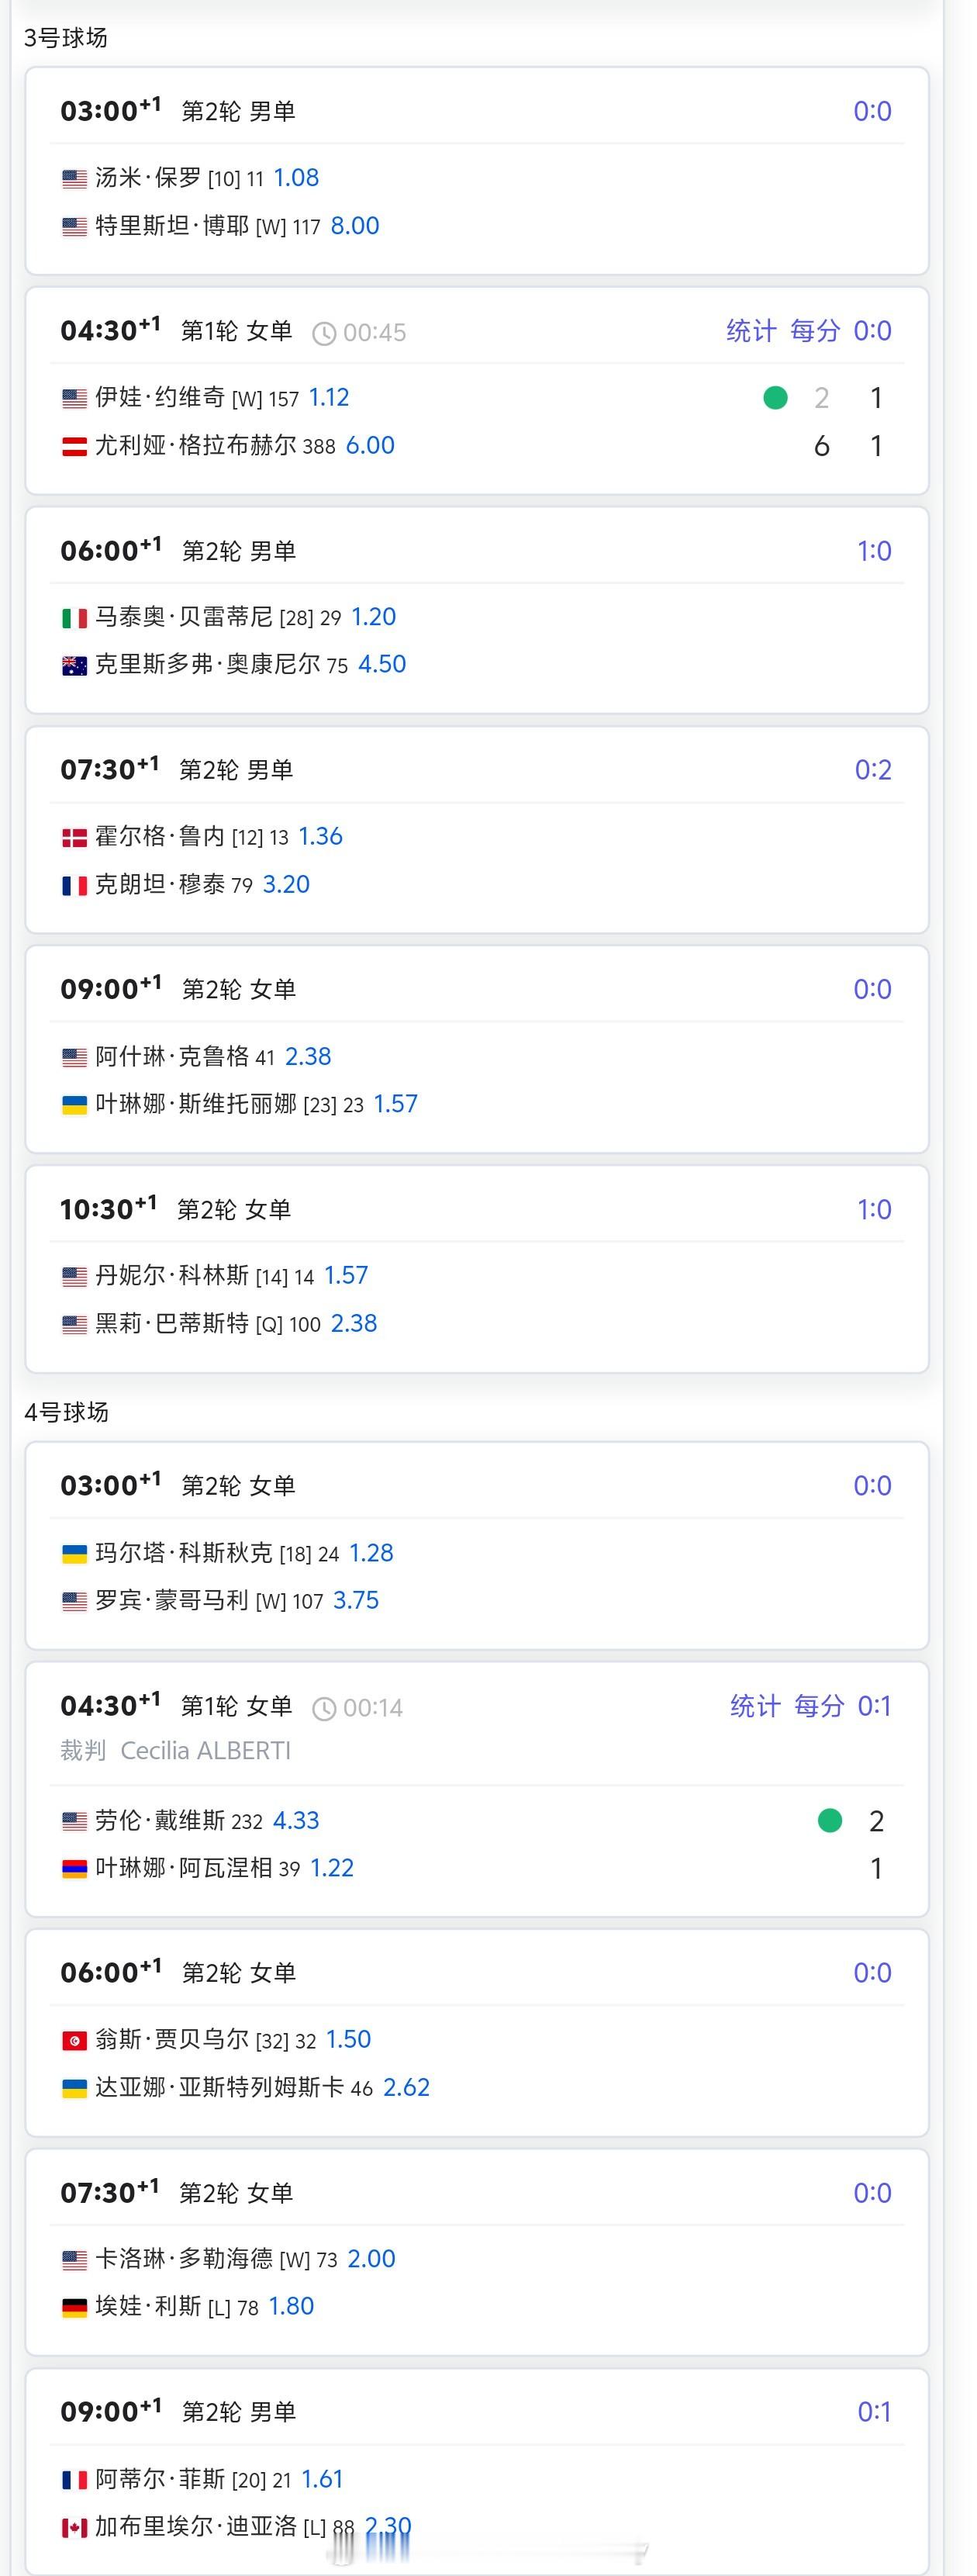Screen dimensions: 977x2576
Task: Open player 丹妮尔·科林斯
Action: (x=172, y=1276)
